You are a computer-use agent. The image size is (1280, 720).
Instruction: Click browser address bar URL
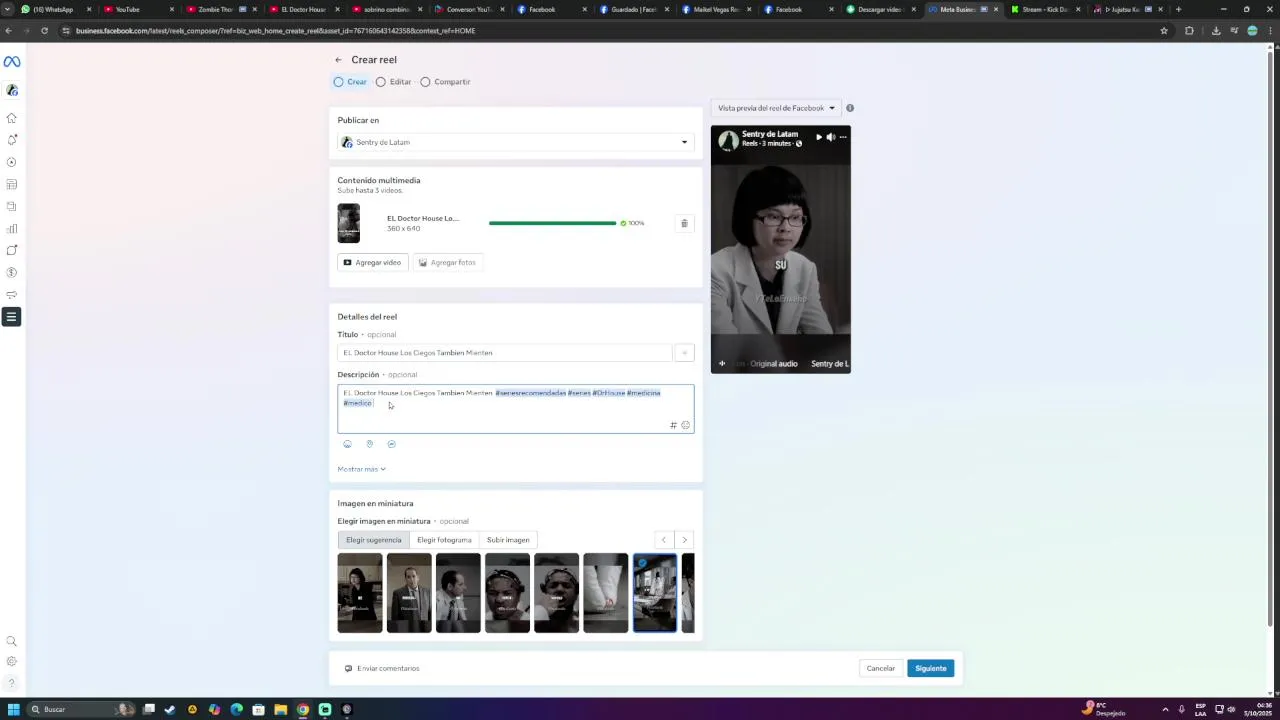coord(275,30)
